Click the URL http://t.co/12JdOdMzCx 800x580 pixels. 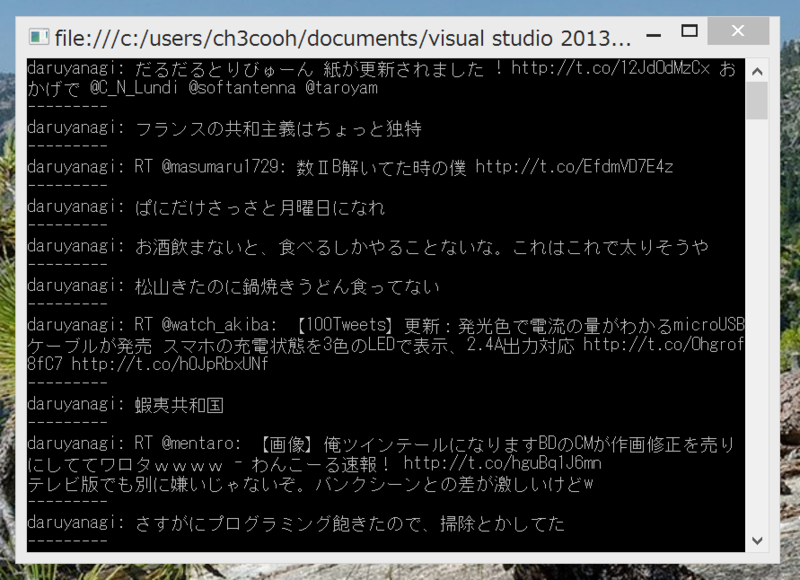(610, 68)
